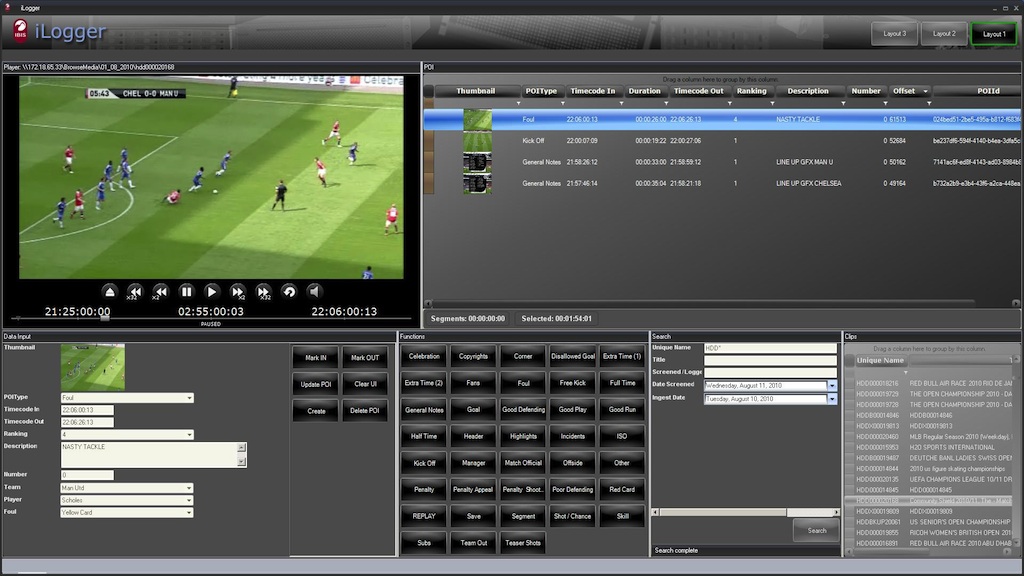Tag the Celebration function
The width and height of the screenshot is (1024, 576).
point(424,357)
